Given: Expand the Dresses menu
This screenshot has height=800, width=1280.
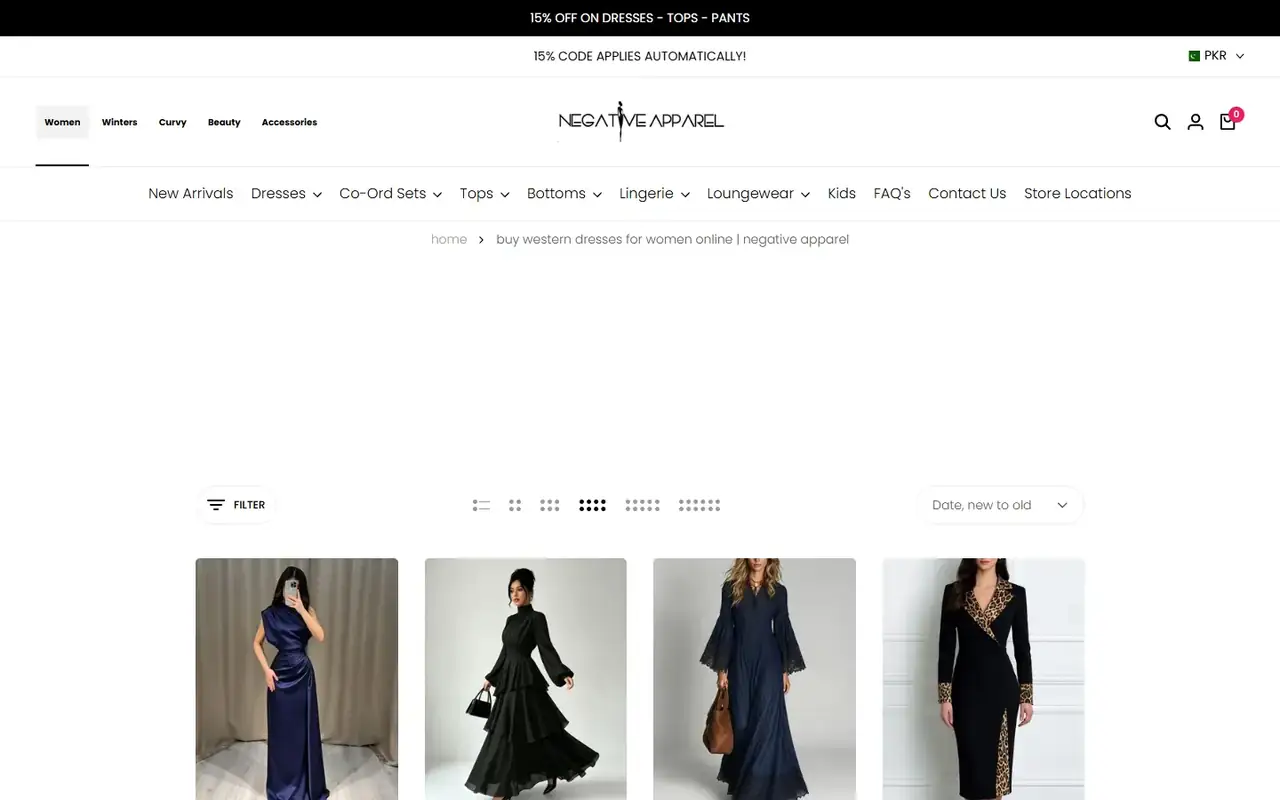Looking at the screenshot, I should (x=286, y=194).
